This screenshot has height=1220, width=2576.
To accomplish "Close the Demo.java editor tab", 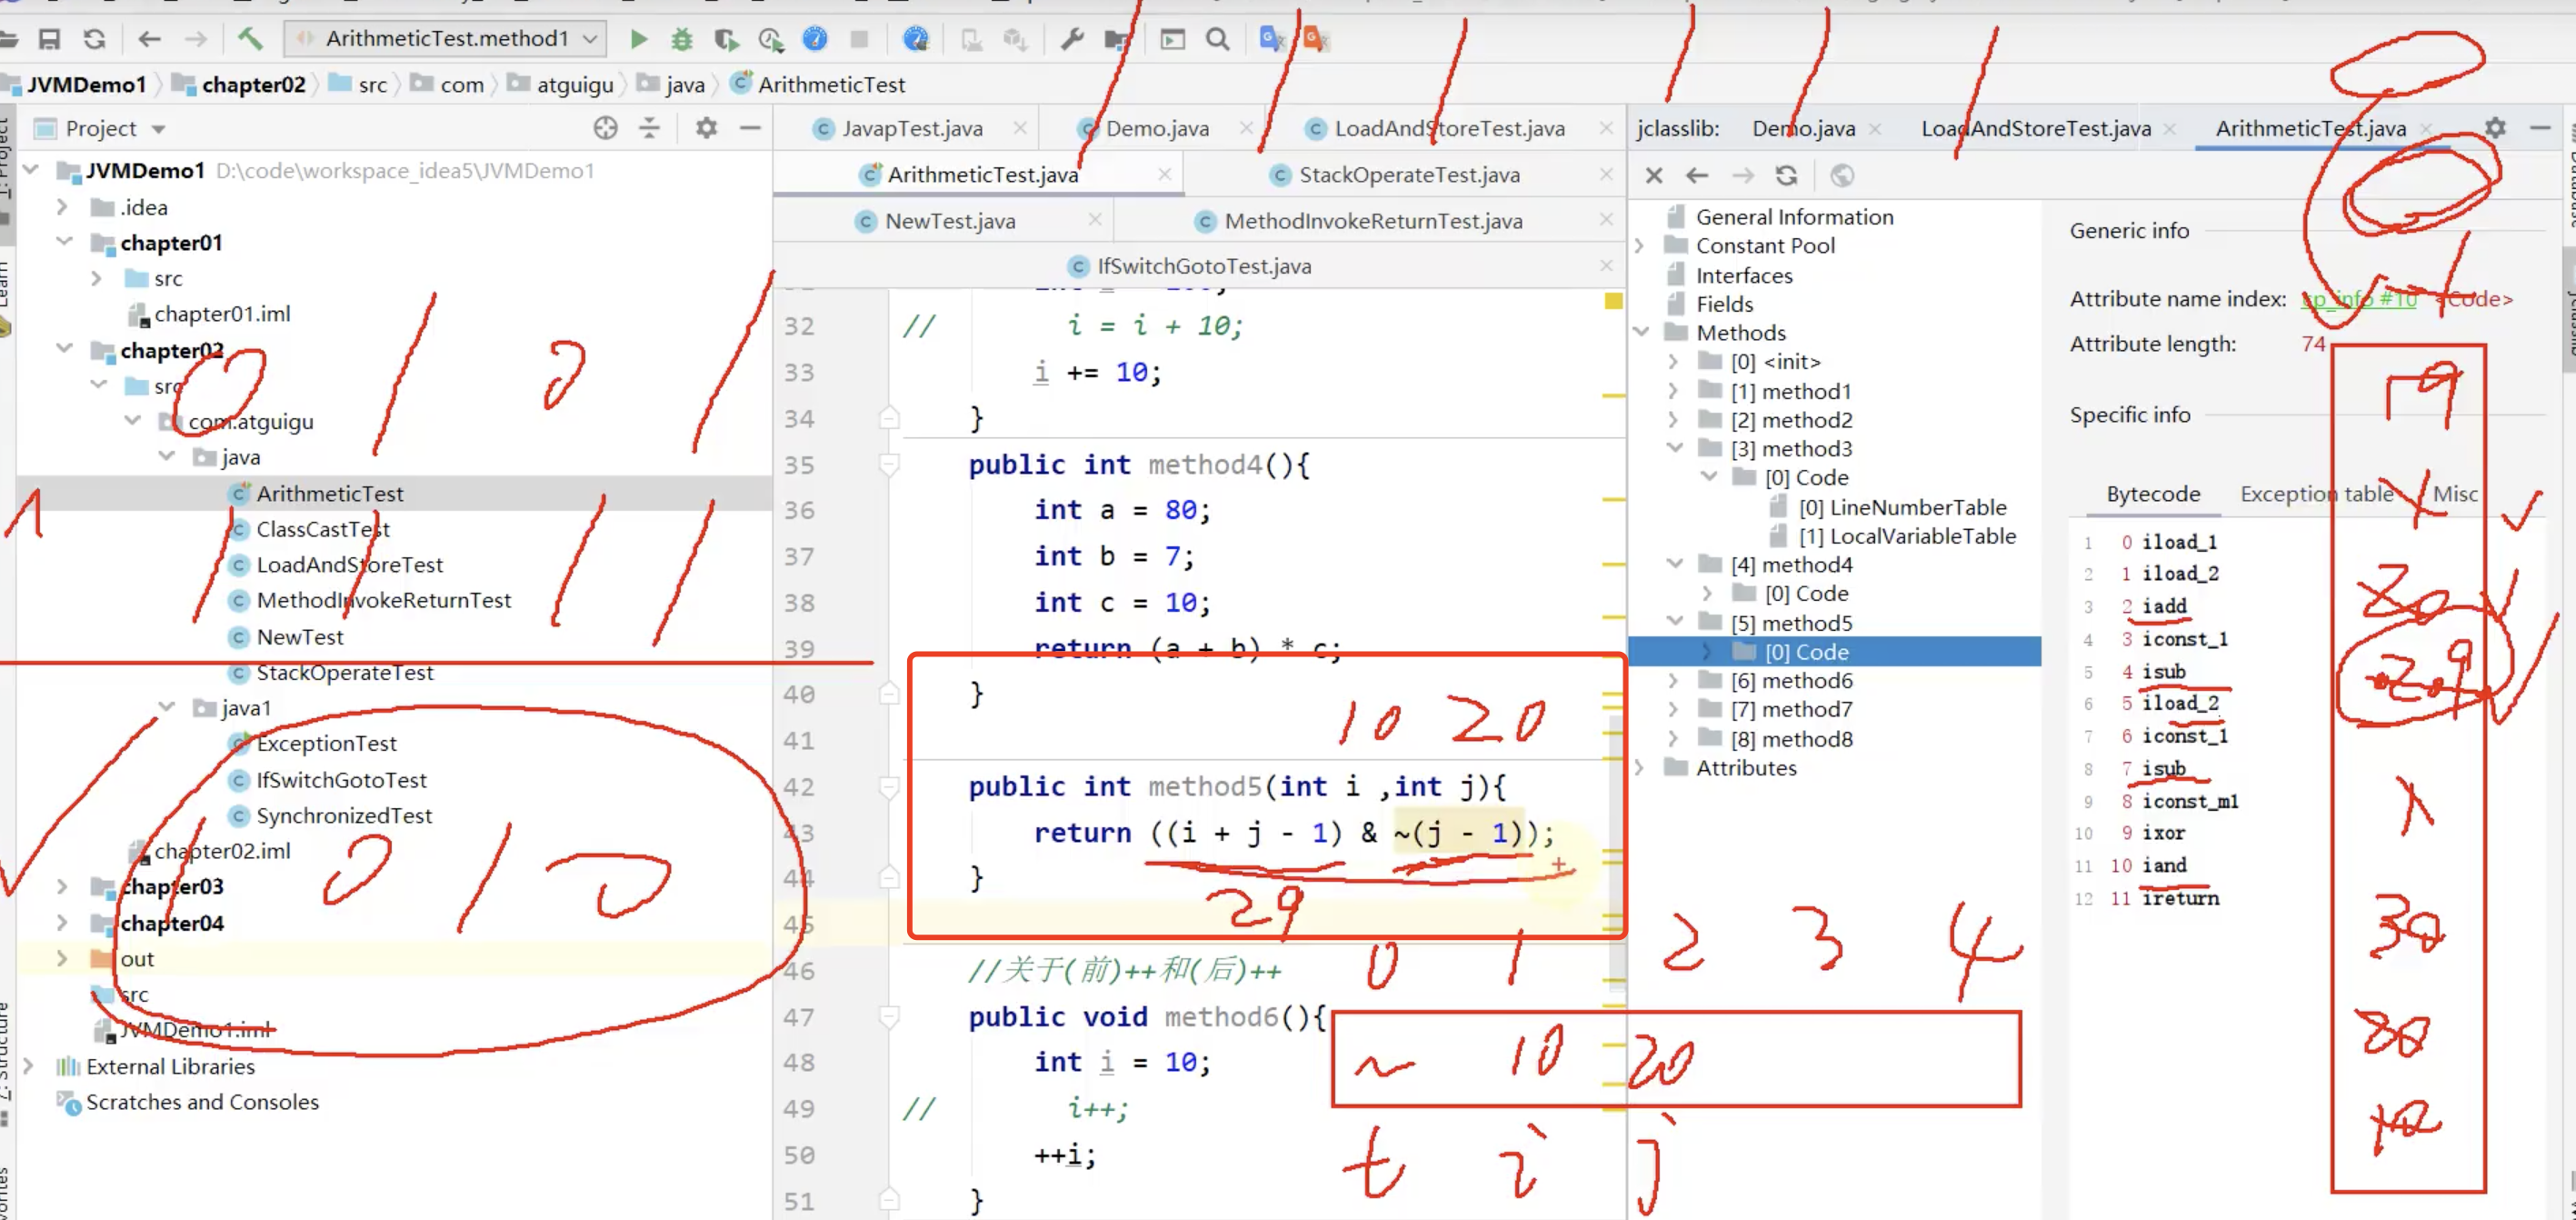I will [1246, 127].
